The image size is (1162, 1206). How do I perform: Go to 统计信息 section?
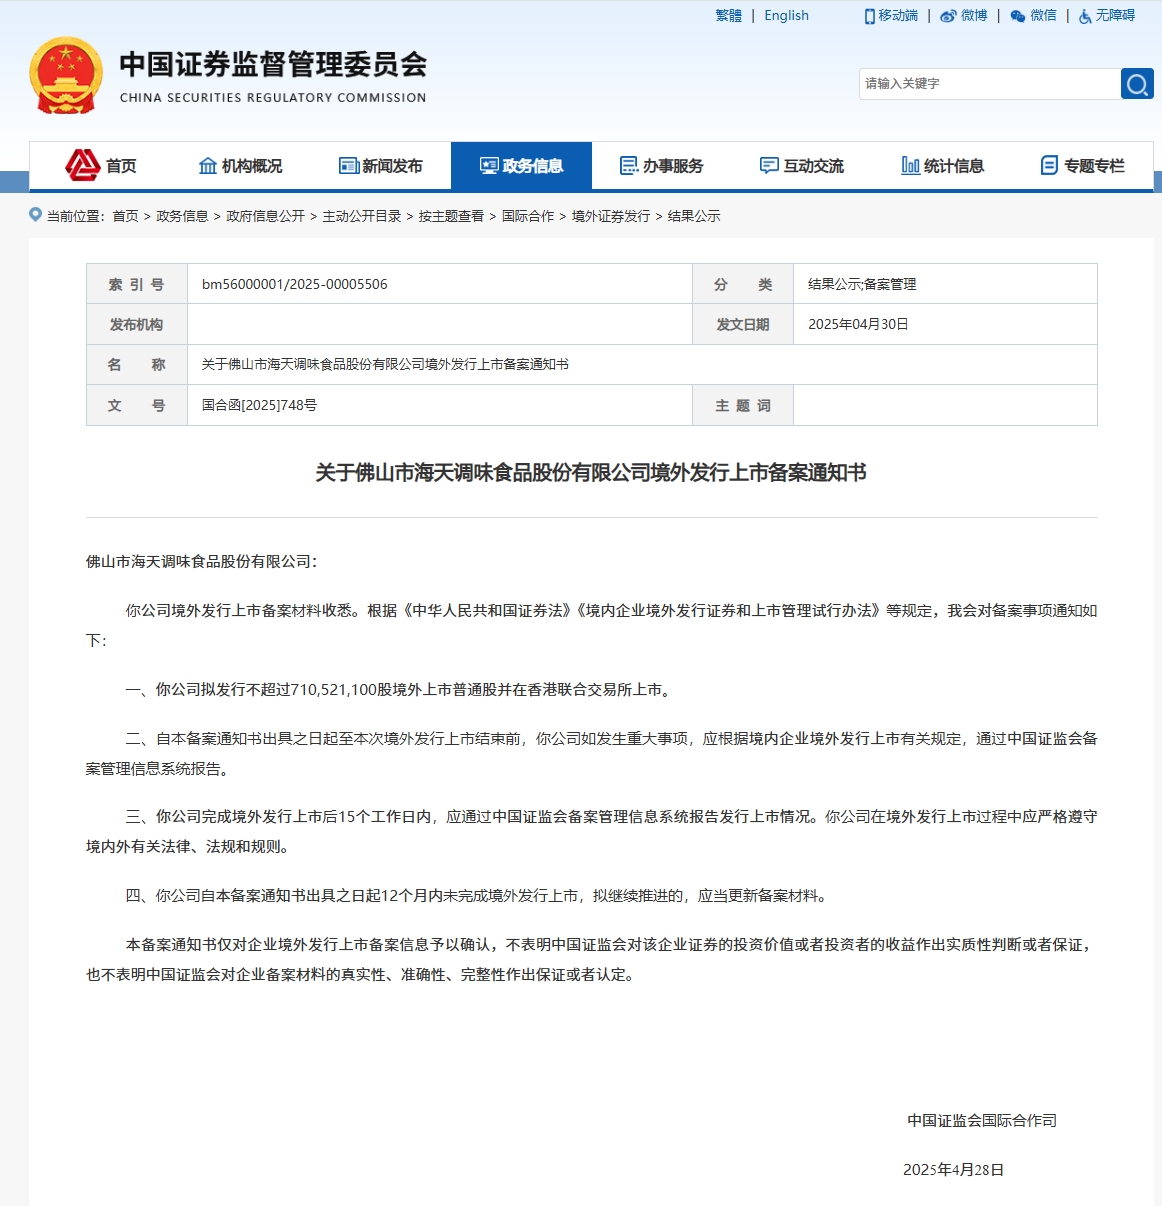coord(943,166)
